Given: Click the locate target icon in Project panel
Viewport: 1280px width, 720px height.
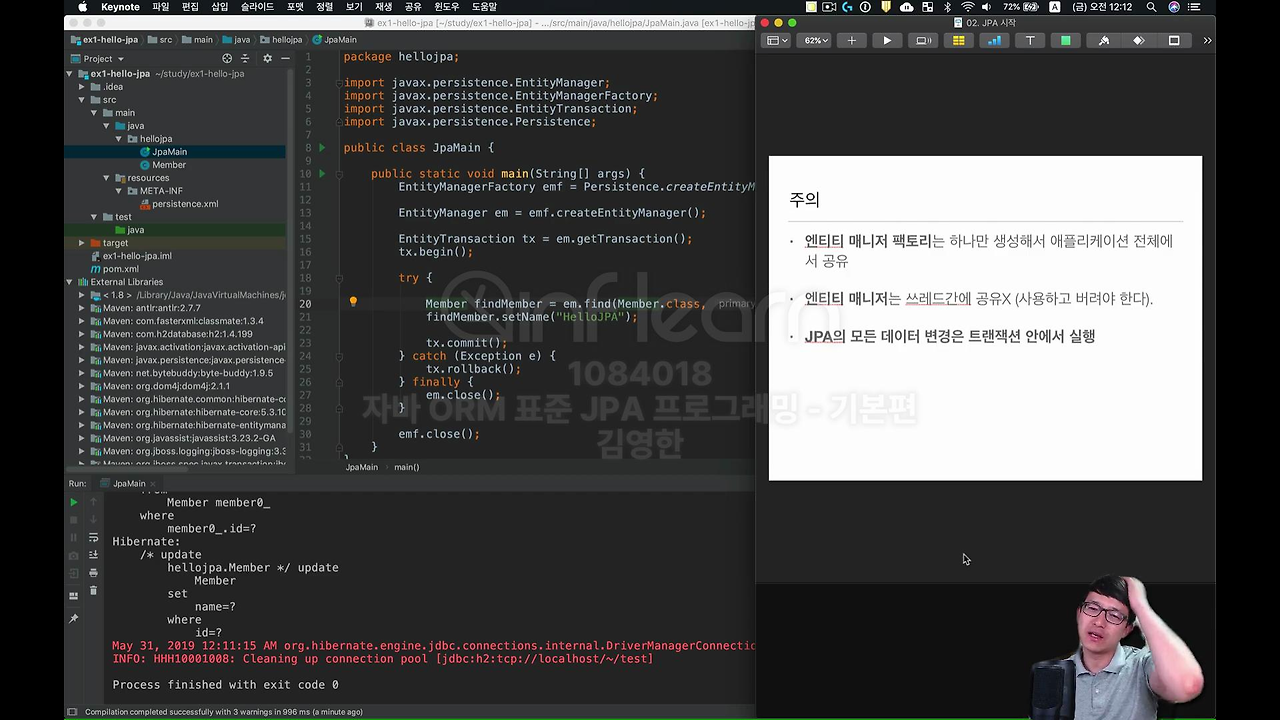Looking at the screenshot, I should pyautogui.click(x=227, y=59).
